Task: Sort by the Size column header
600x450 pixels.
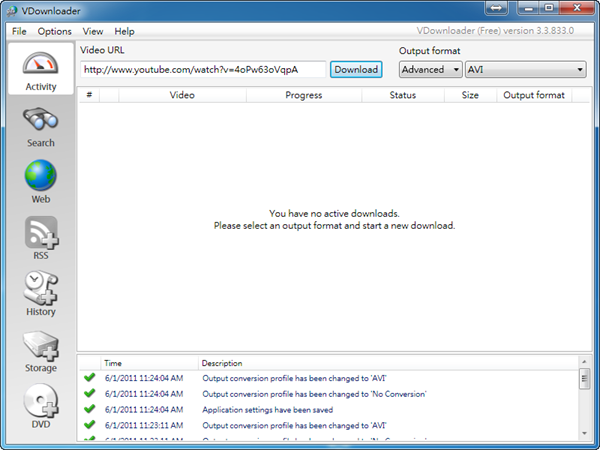Action: [470, 95]
